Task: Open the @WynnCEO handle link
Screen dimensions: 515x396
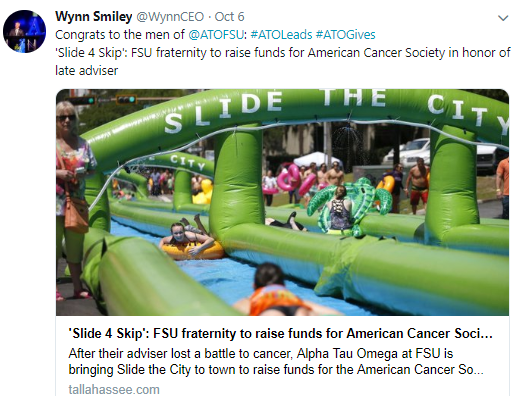Action: (x=170, y=17)
